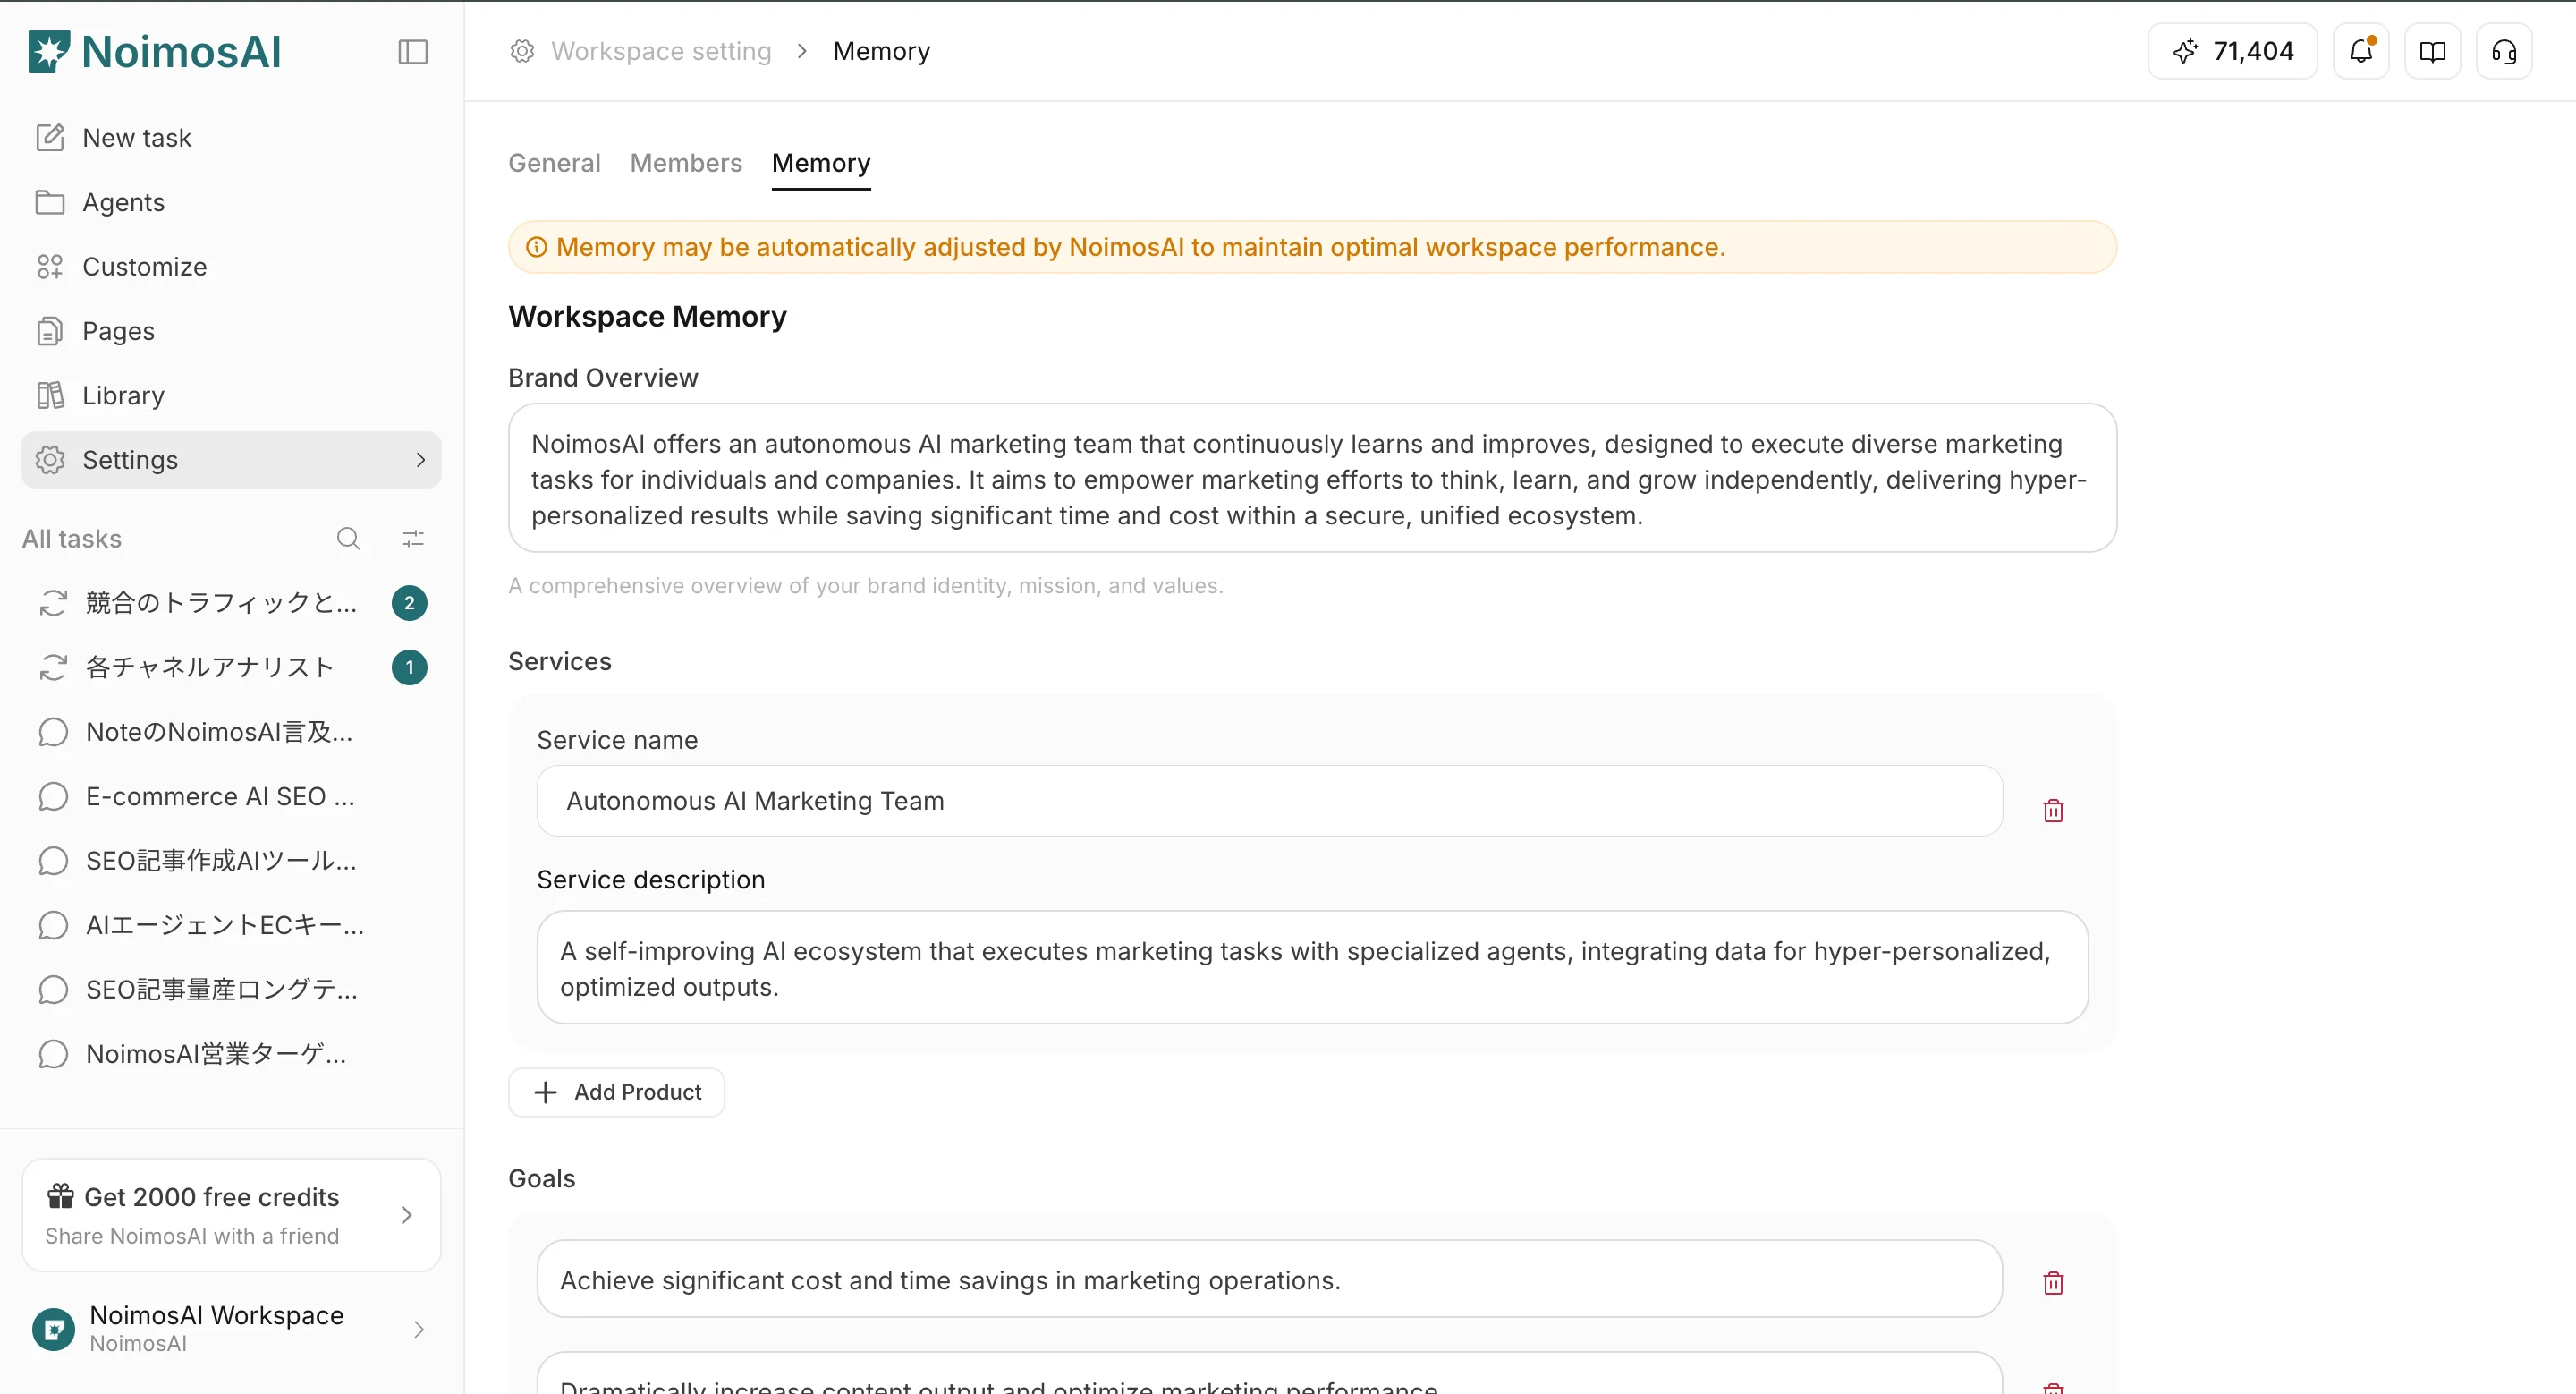Viewport: 2576px width, 1394px height.
Task: Edit the Service description field
Action: click(x=1312, y=967)
